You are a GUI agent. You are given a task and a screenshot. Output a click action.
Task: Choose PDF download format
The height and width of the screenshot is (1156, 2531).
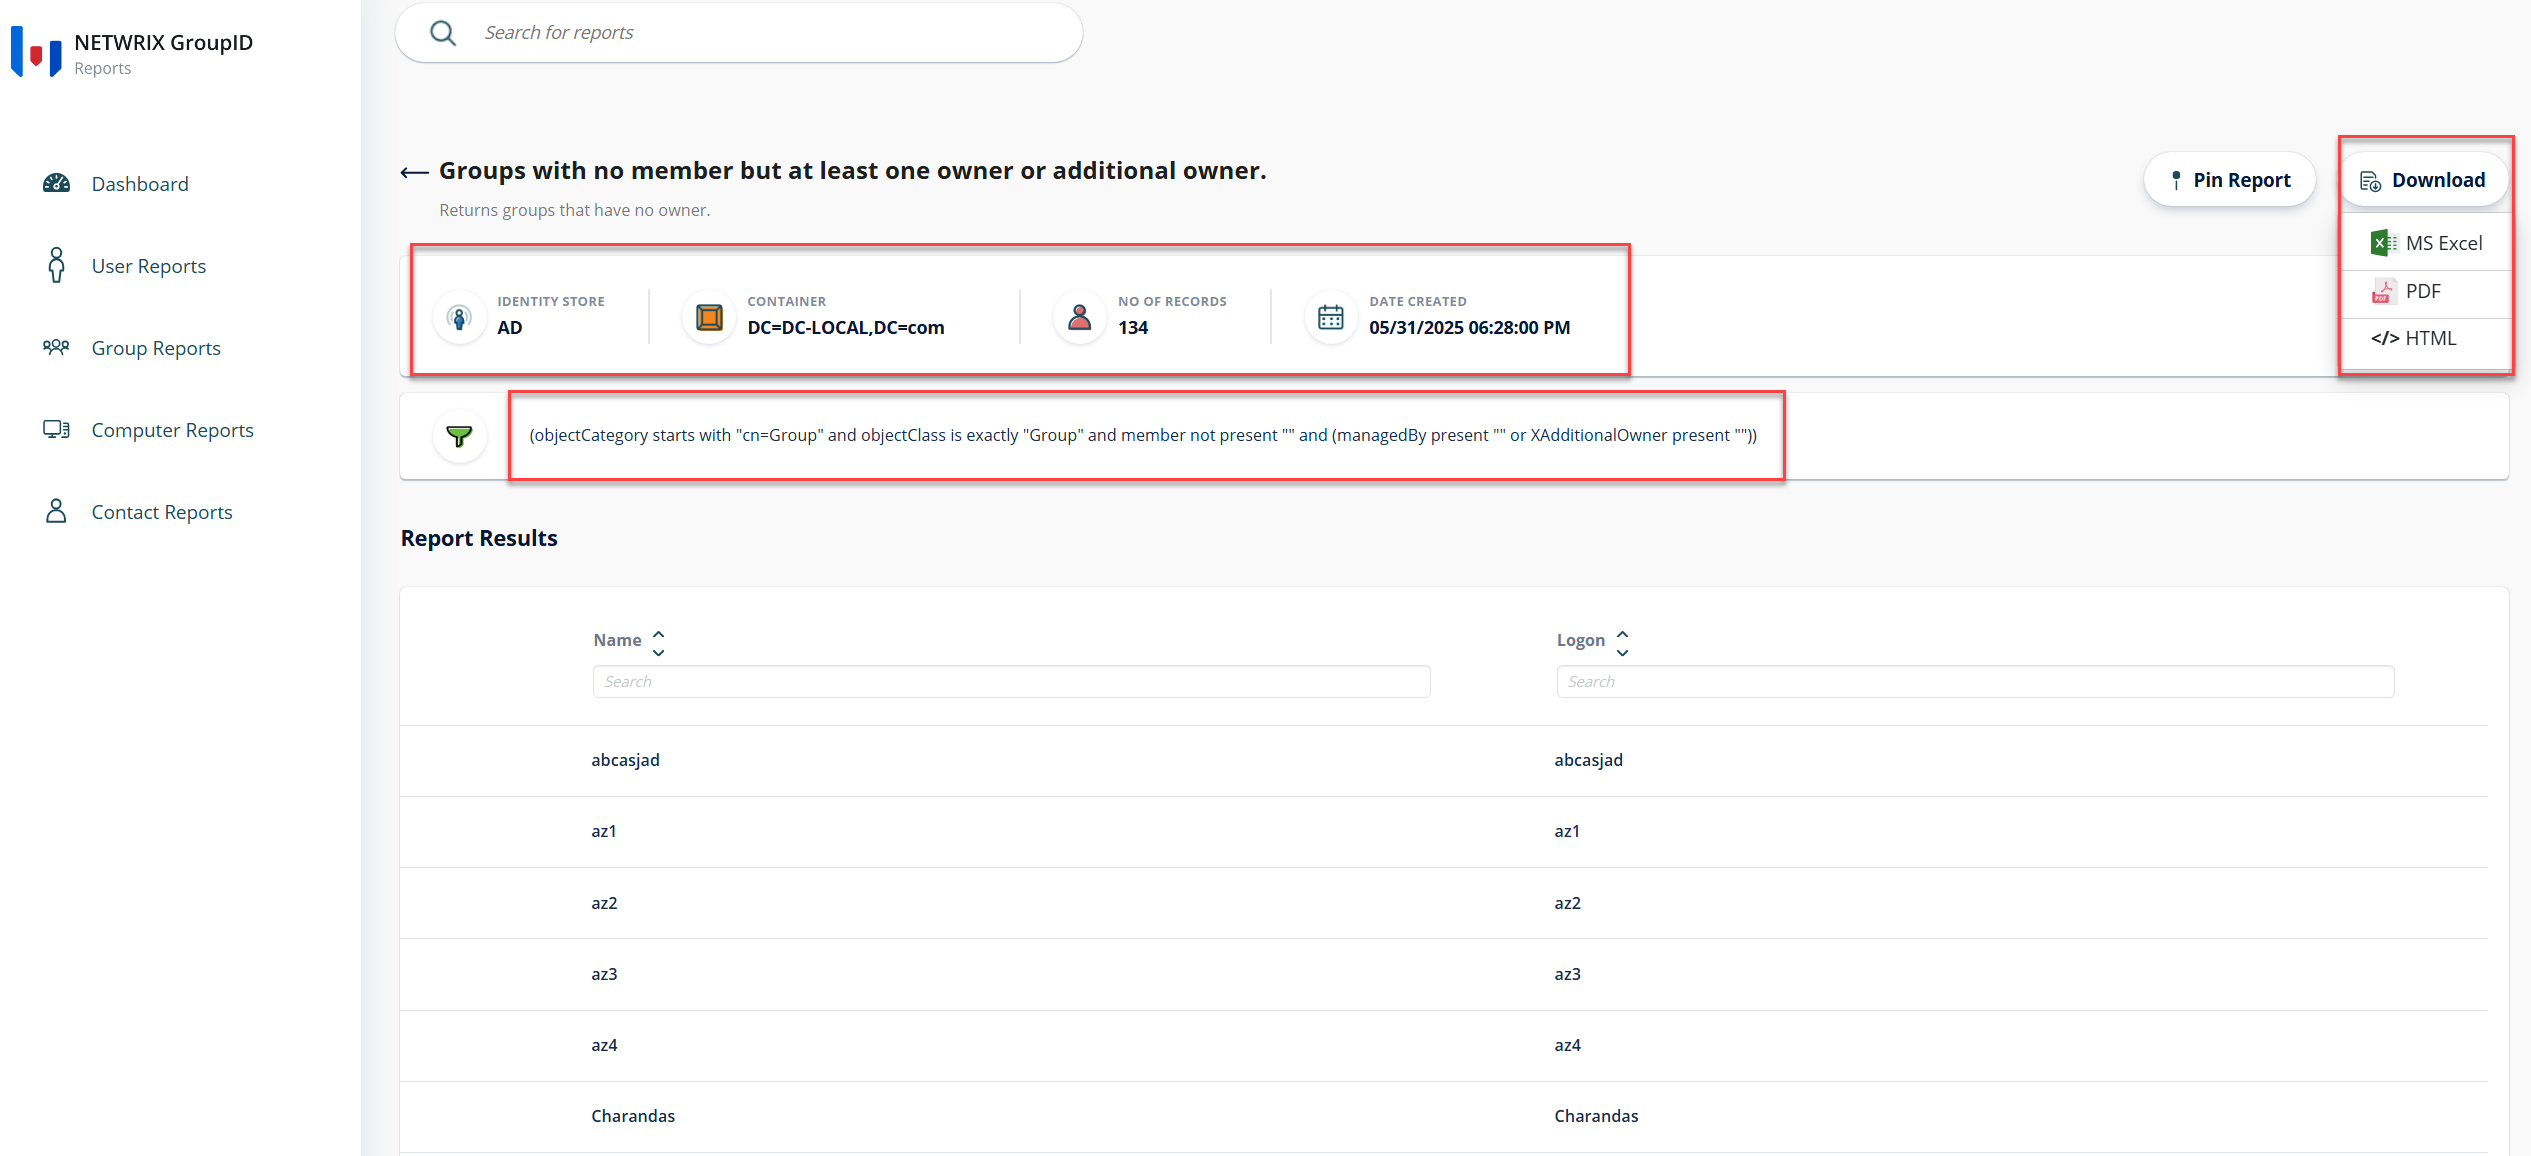point(2427,291)
